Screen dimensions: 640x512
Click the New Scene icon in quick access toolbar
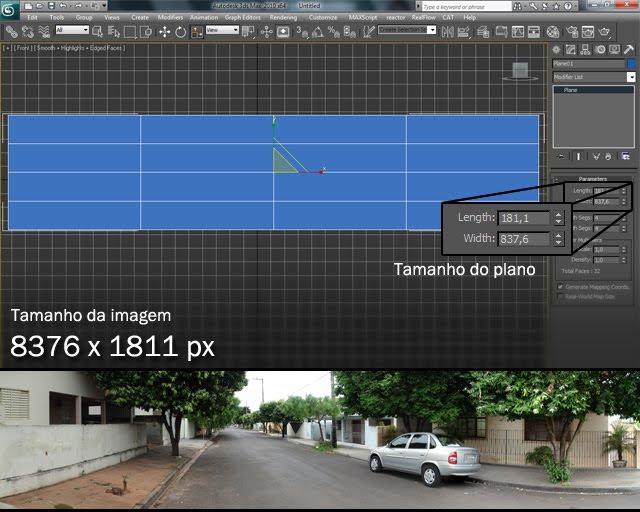(x=28, y=6)
